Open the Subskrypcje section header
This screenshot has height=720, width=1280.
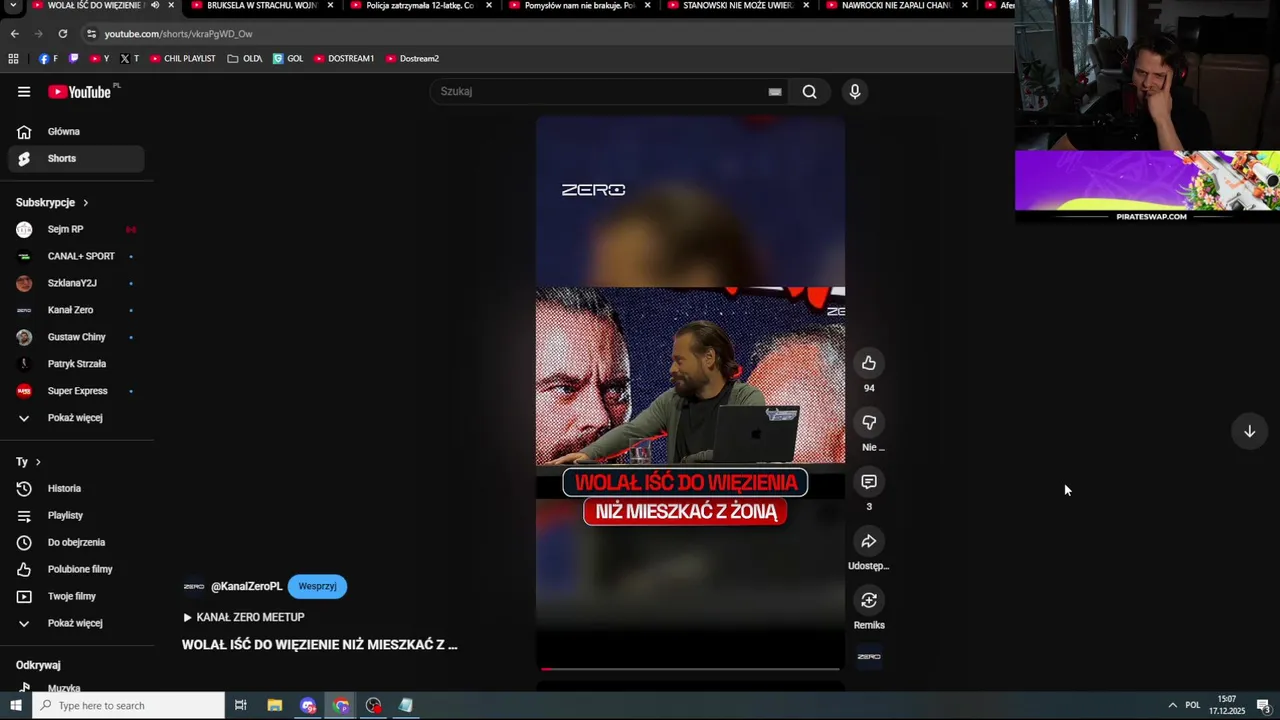(52, 203)
